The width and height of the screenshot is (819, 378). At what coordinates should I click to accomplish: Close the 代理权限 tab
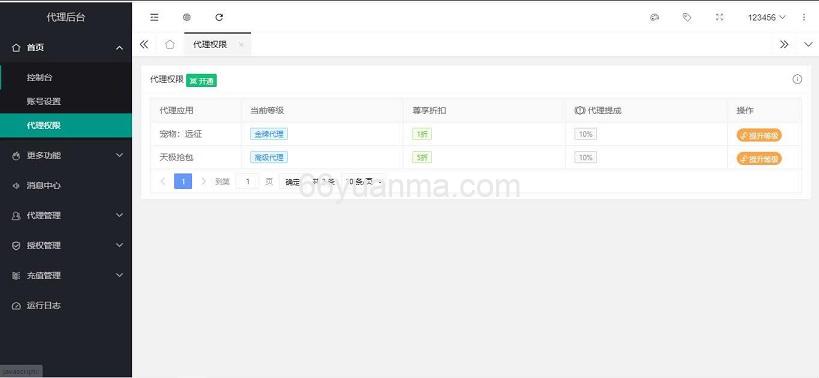click(x=241, y=45)
